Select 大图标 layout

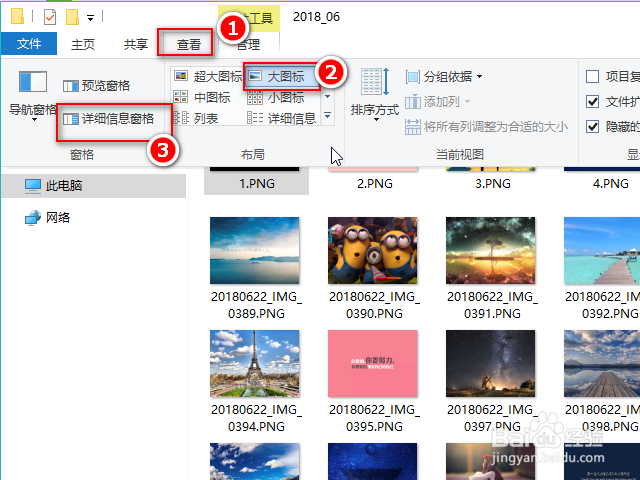(x=282, y=76)
